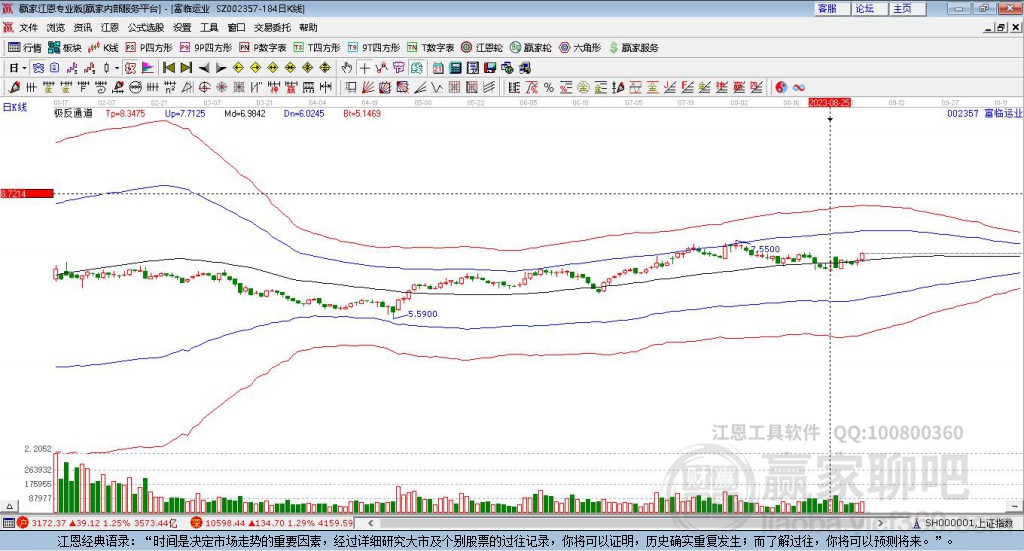Click the save floppy disk icon

(x=490, y=68)
